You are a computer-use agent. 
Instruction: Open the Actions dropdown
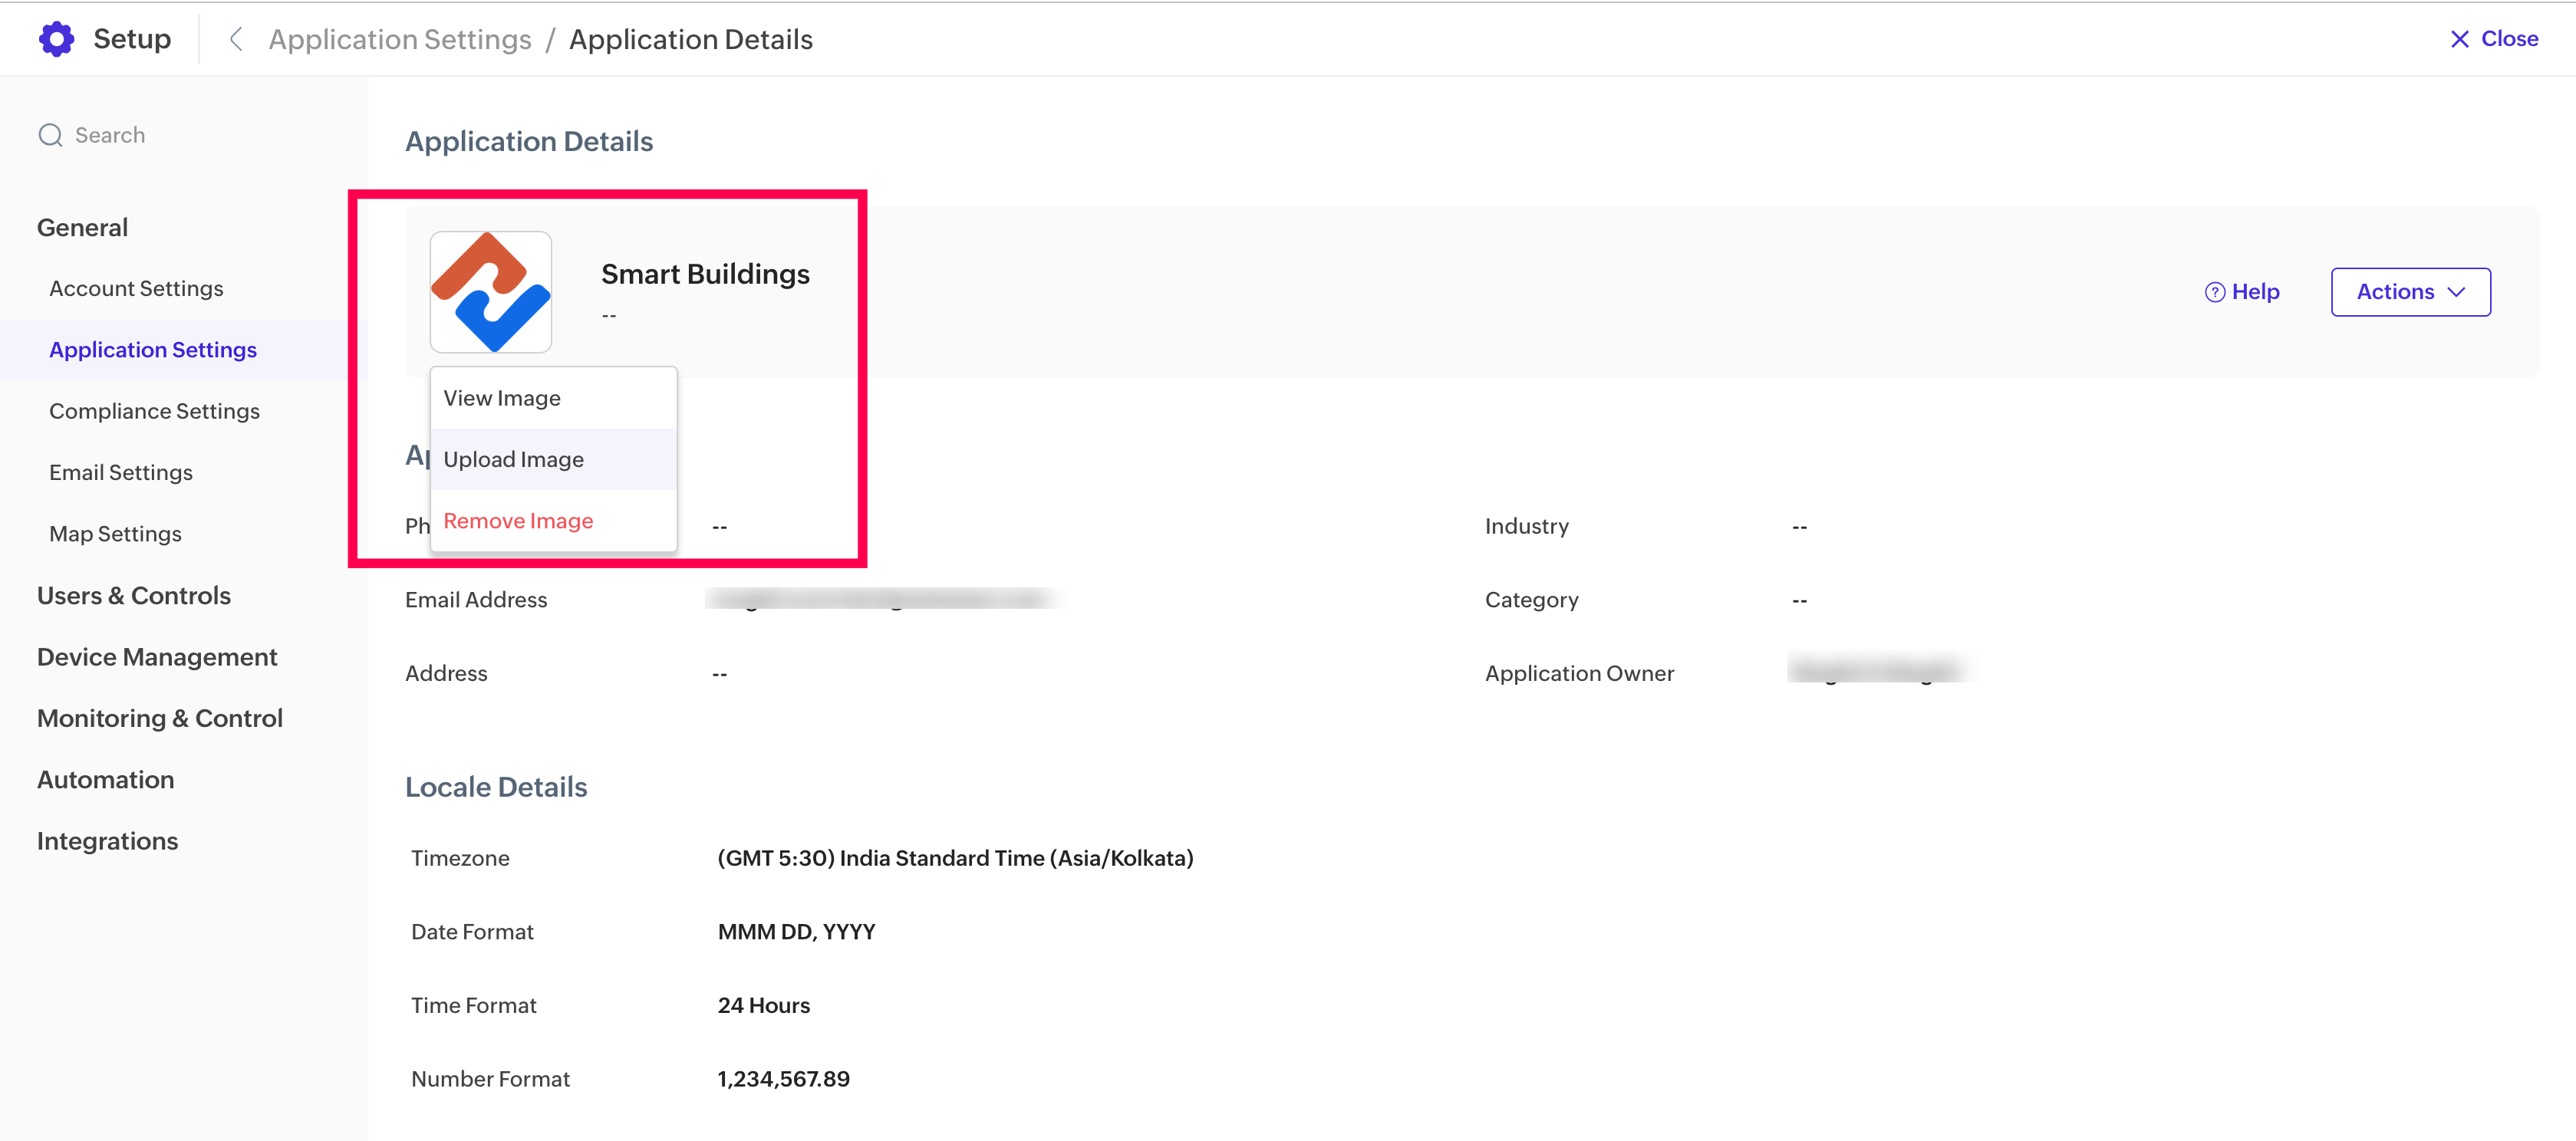click(2410, 292)
